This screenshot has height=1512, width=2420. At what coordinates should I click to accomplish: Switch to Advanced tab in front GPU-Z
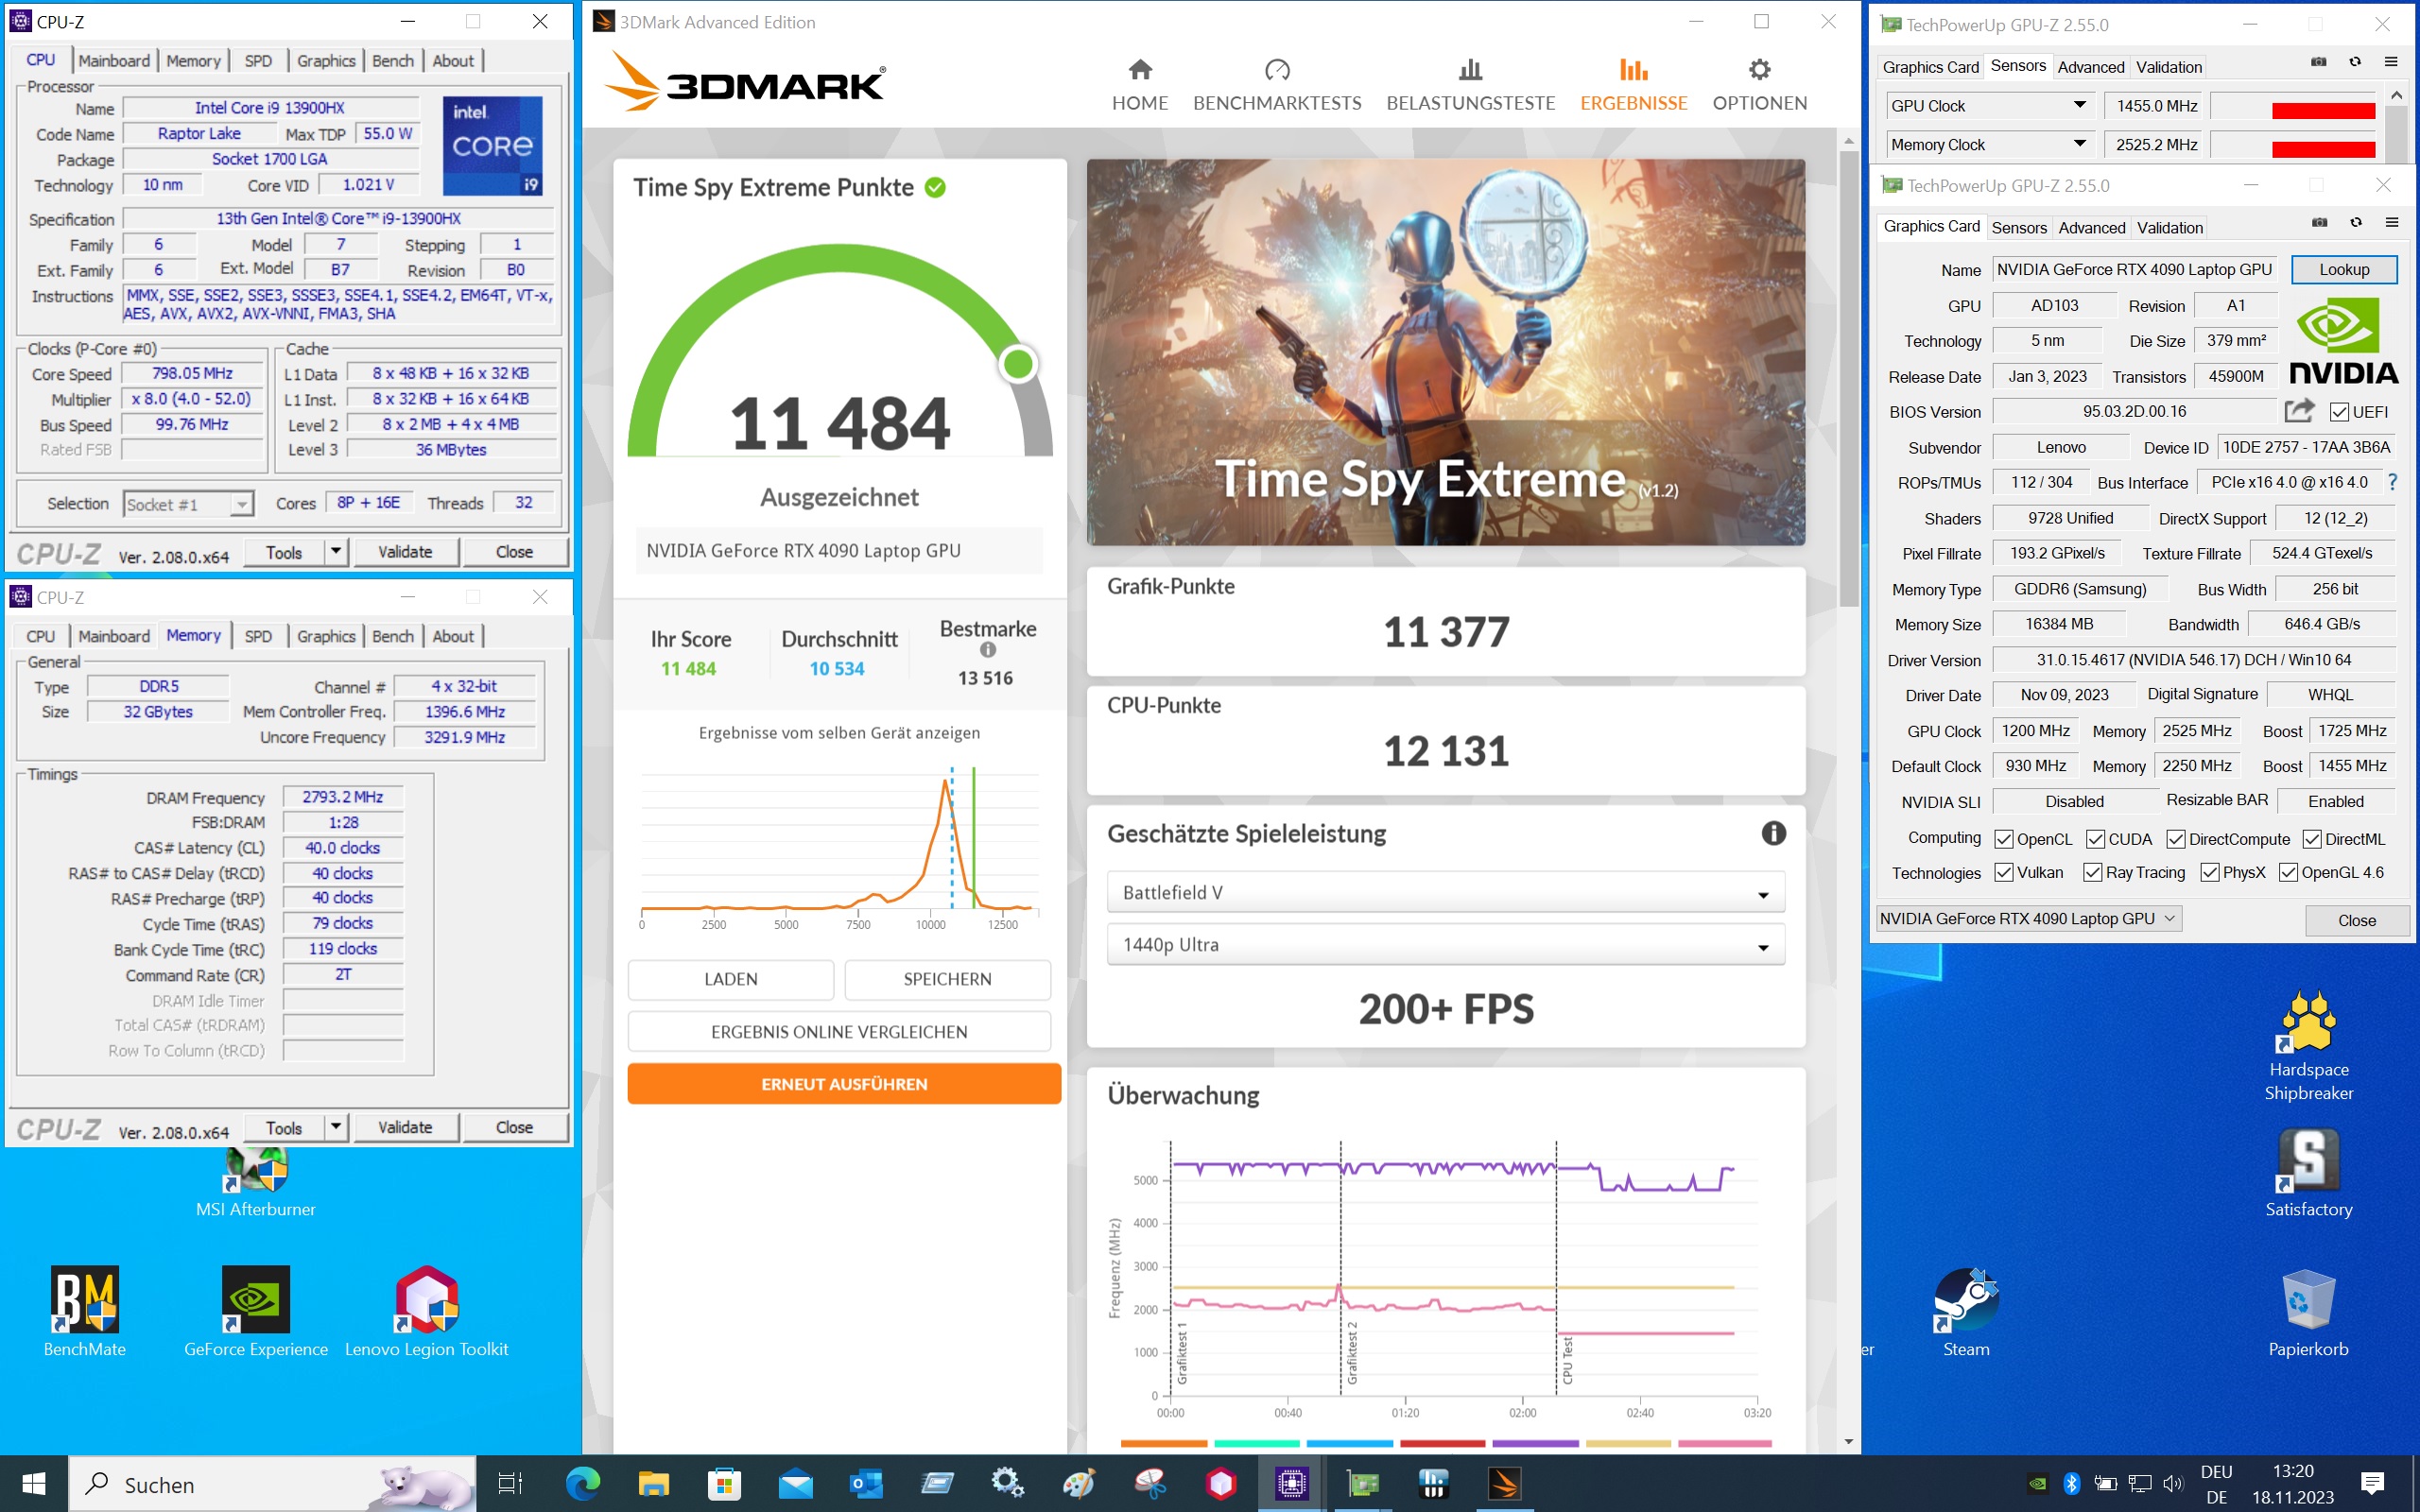point(2091,227)
